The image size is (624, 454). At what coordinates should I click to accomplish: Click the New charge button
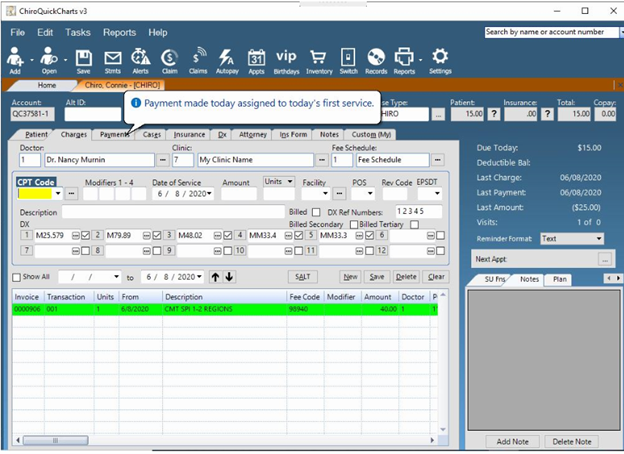[x=350, y=277]
